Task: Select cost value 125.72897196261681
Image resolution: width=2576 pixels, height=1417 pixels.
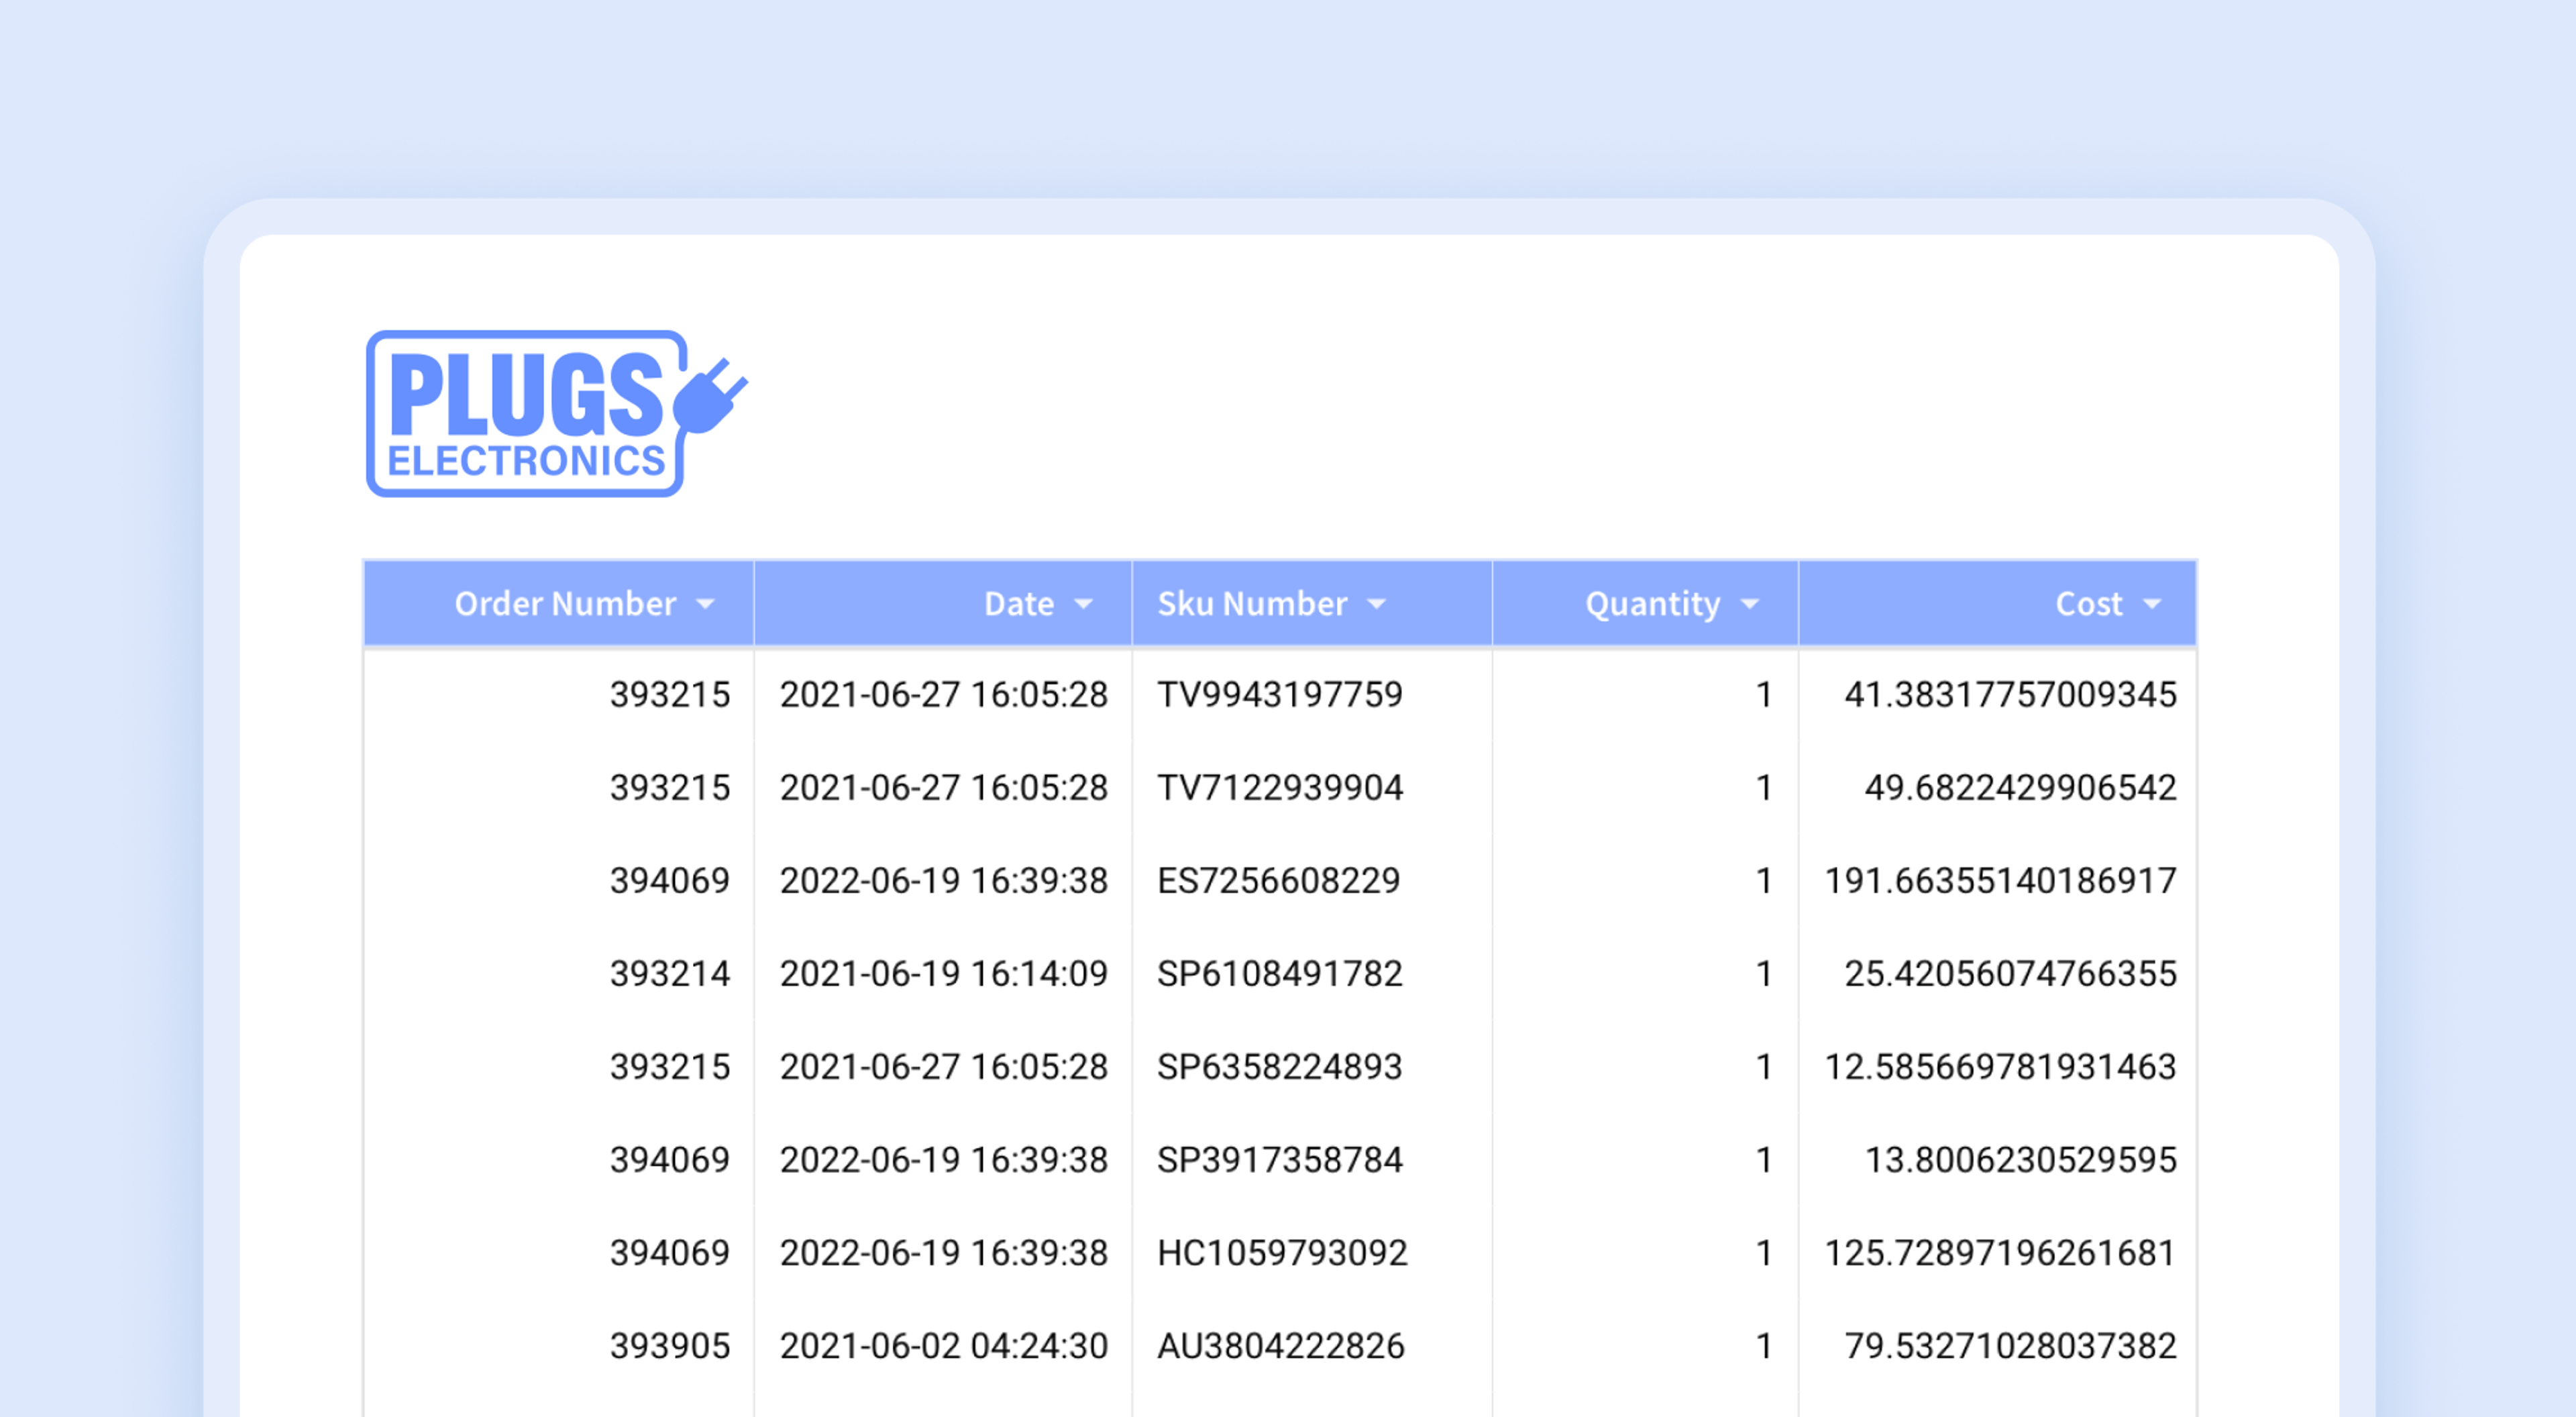Action: click(2001, 1252)
